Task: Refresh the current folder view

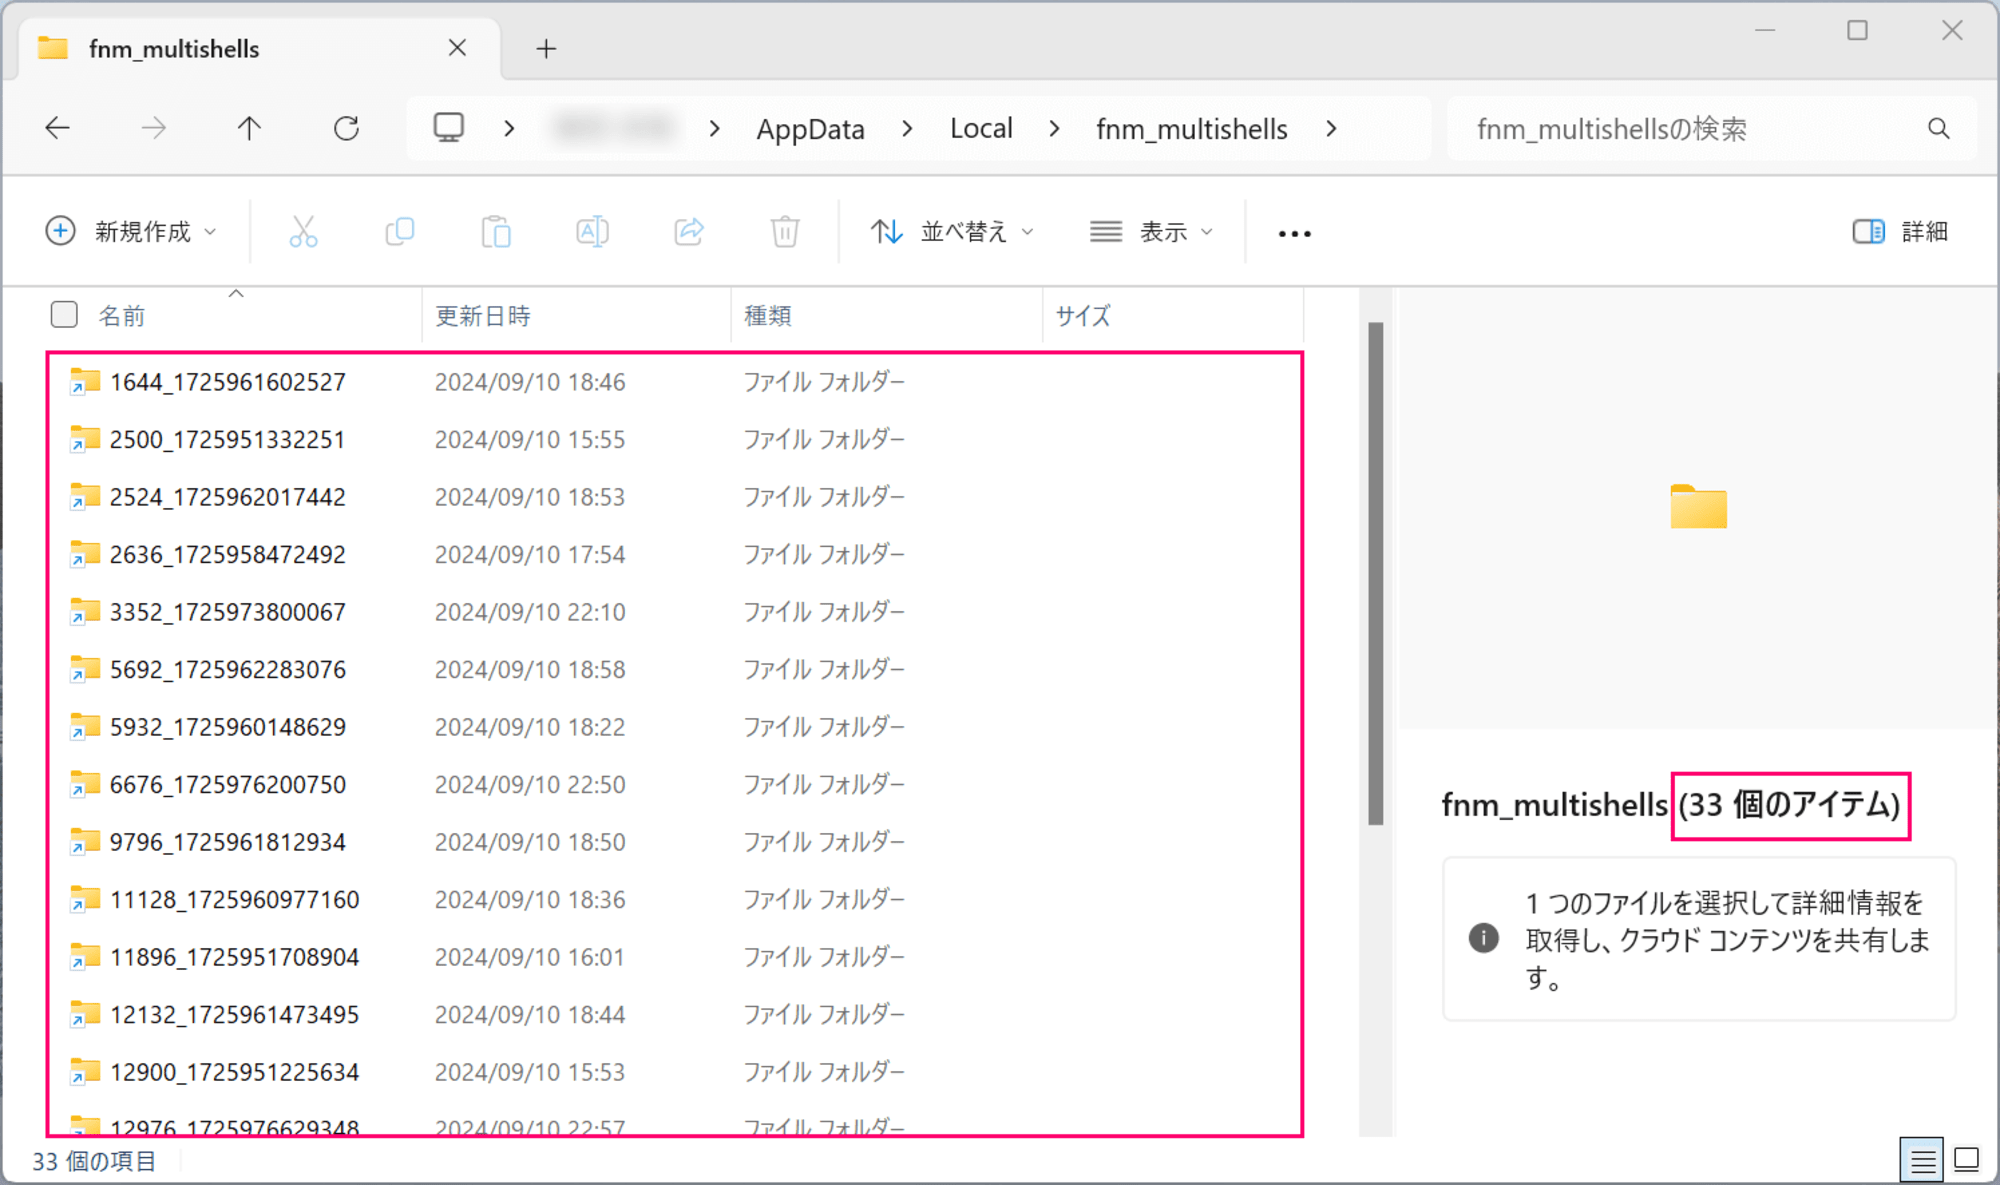Action: coord(346,128)
